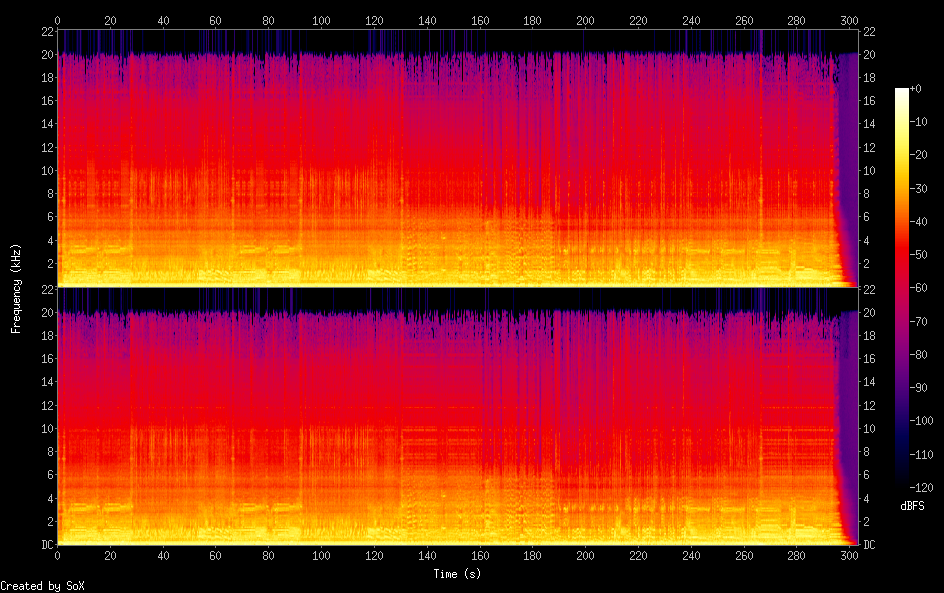Click '100' on the top time axis
The image size is (944, 593).
click(x=321, y=20)
